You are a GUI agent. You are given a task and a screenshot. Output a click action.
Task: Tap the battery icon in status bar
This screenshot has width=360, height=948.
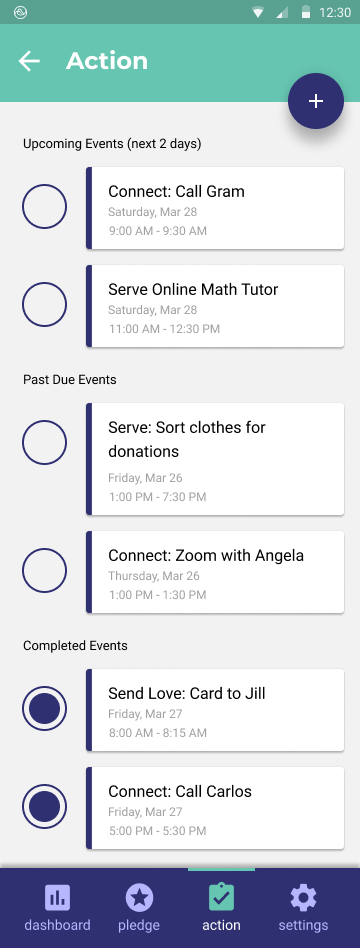[306, 12]
